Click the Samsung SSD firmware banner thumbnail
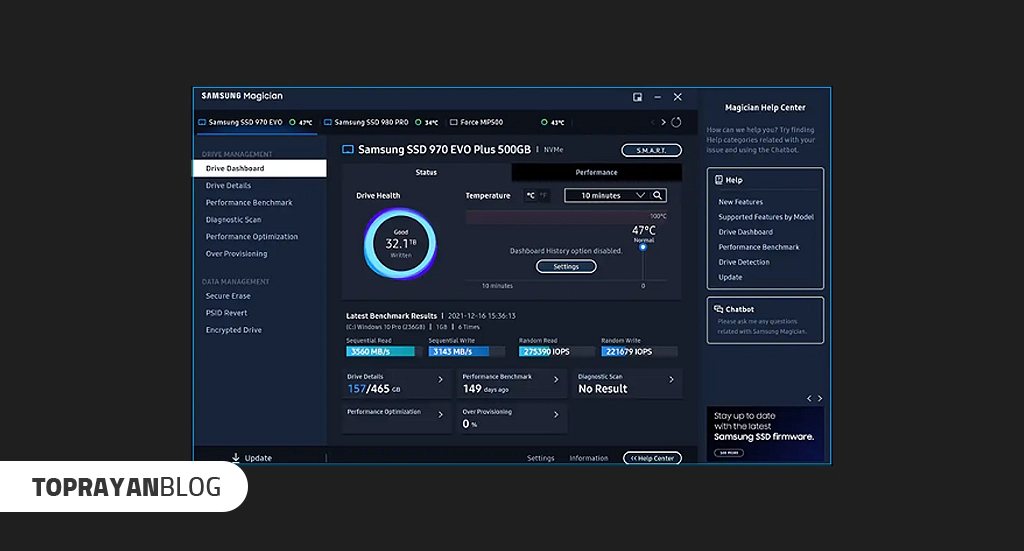Screen dimensions: 1024x551 pos(765,434)
